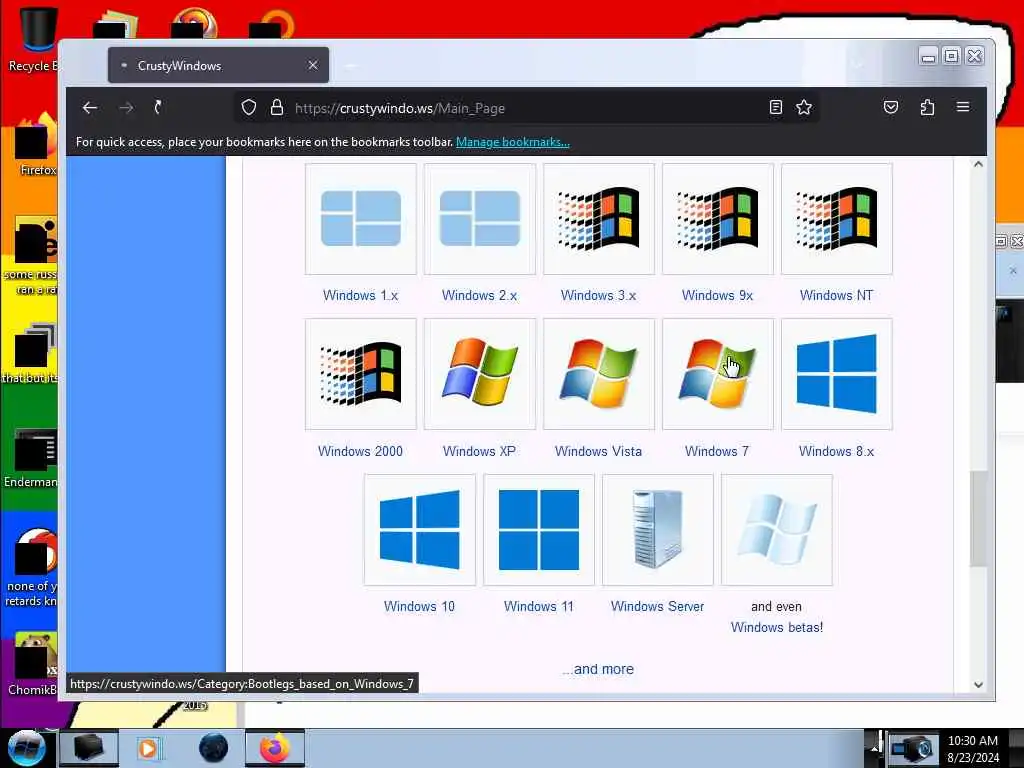Follow the Windows 2000 text link
The width and height of the screenshot is (1024, 768).
click(x=360, y=451)
